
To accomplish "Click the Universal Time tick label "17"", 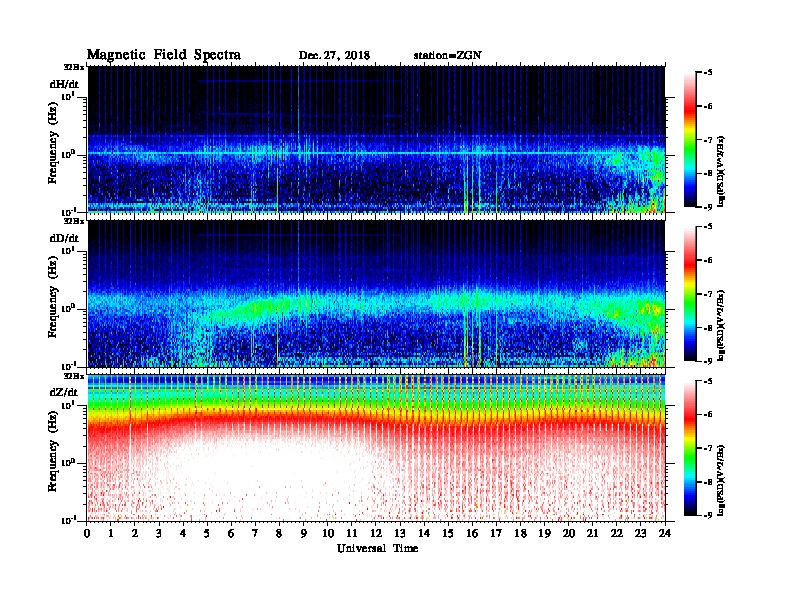I will 497,533.
